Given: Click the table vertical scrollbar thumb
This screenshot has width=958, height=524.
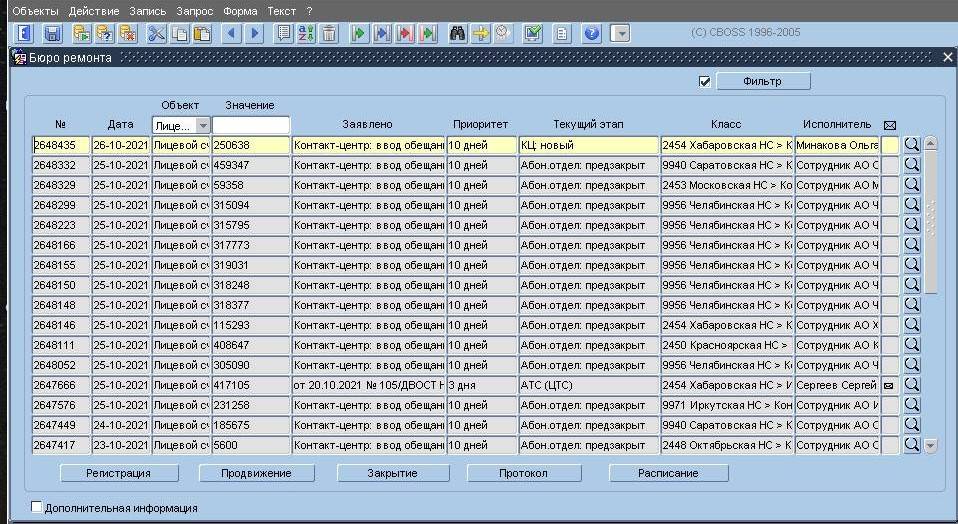Looking at the screenshot, I should pyautogui.click(x=931, y=221).
